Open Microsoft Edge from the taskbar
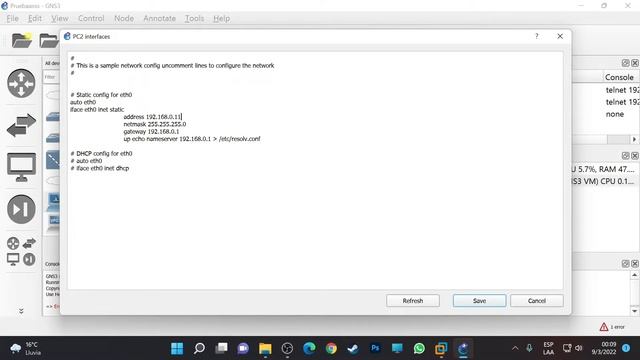This screenshot has height=360, width=640. [309, 349]
